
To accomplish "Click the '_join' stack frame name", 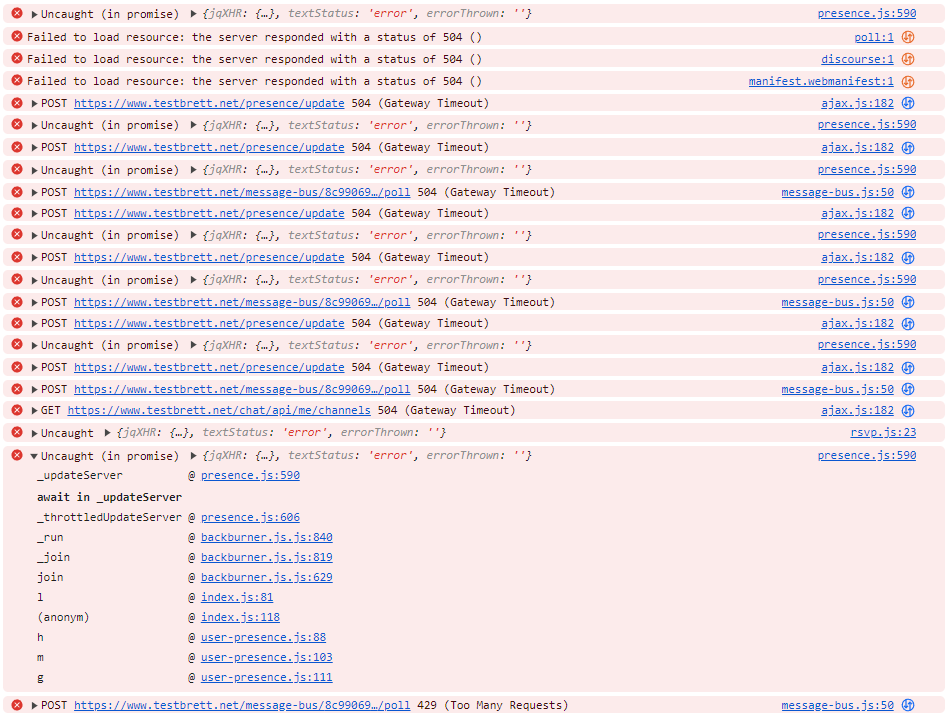I will pos(53,557).
